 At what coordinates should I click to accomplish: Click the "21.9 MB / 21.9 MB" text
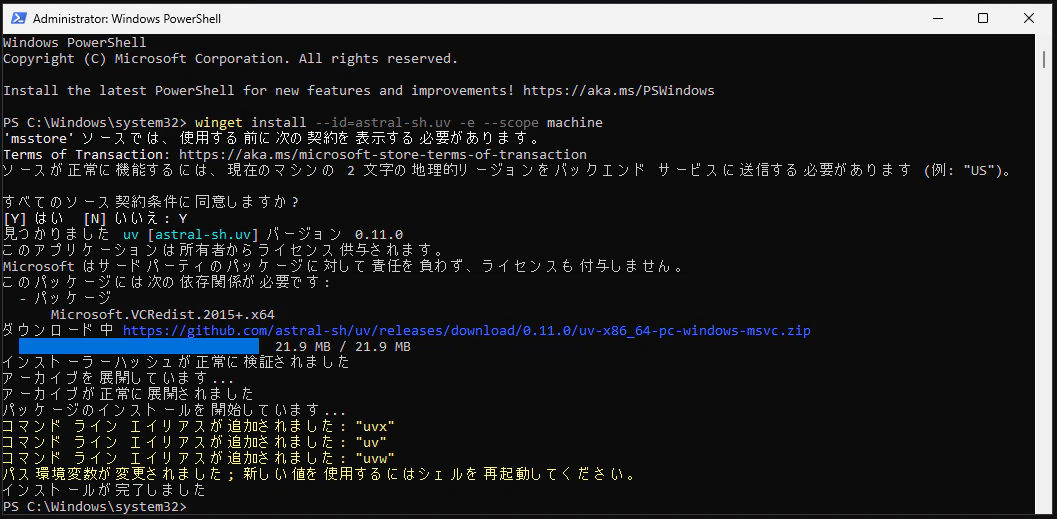(343, 347)
